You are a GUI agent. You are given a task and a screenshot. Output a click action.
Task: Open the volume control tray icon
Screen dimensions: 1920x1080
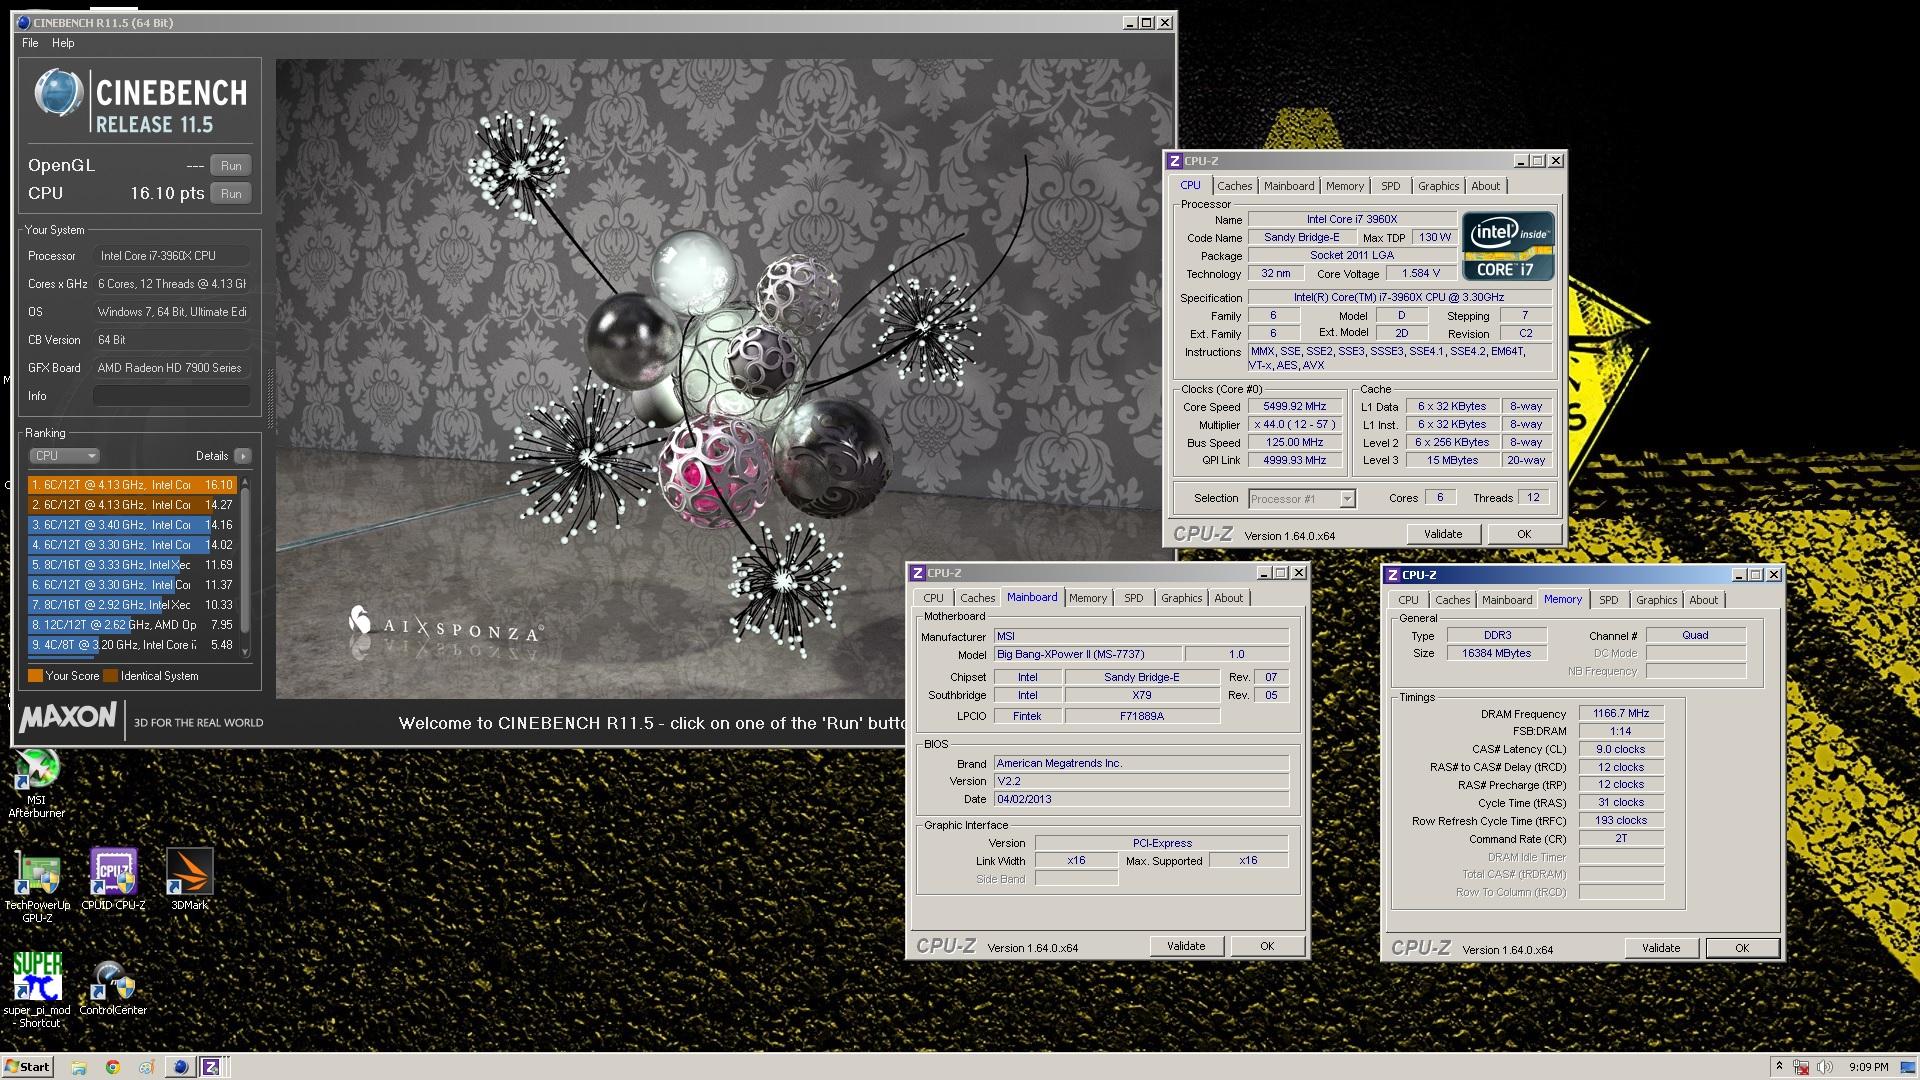click(x=1825, y=1067)
